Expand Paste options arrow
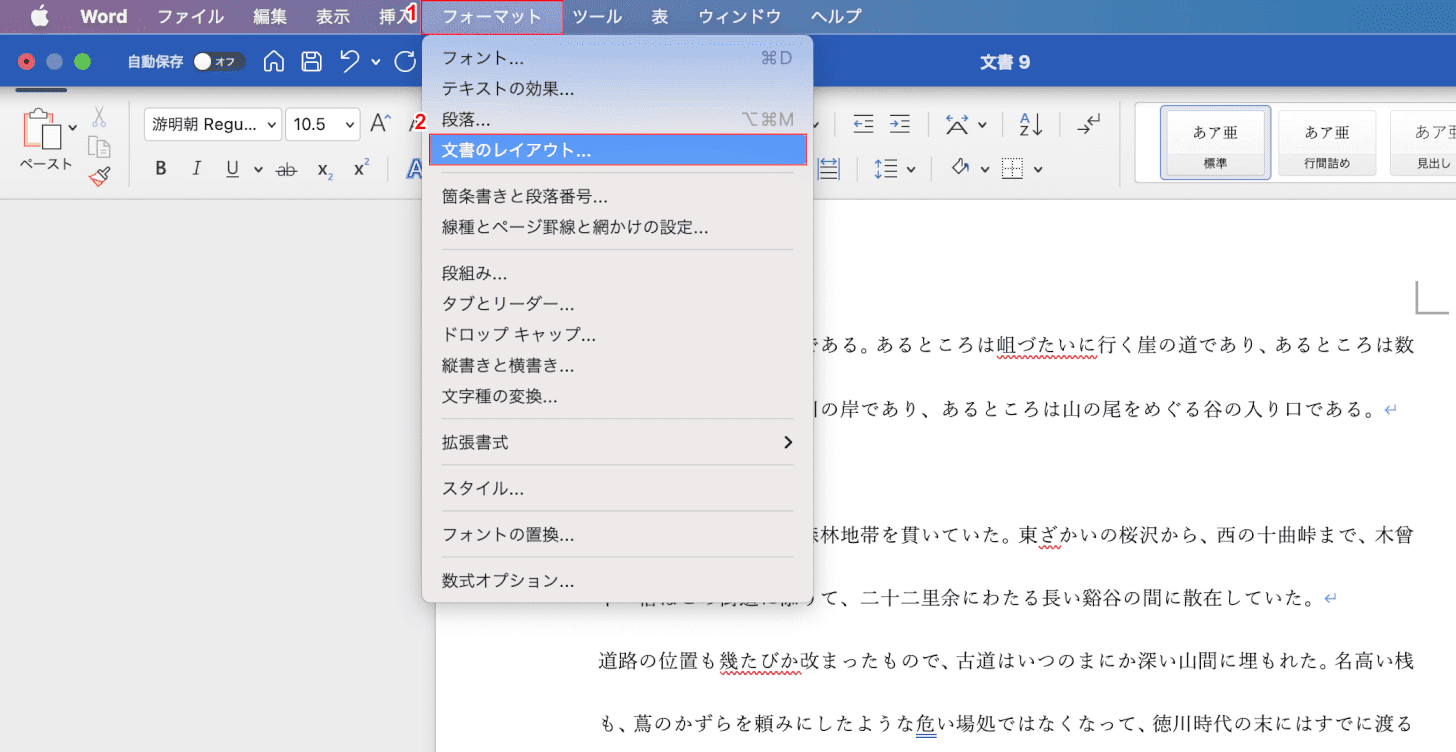The image size is (1456, 752). tap(72, 127)
